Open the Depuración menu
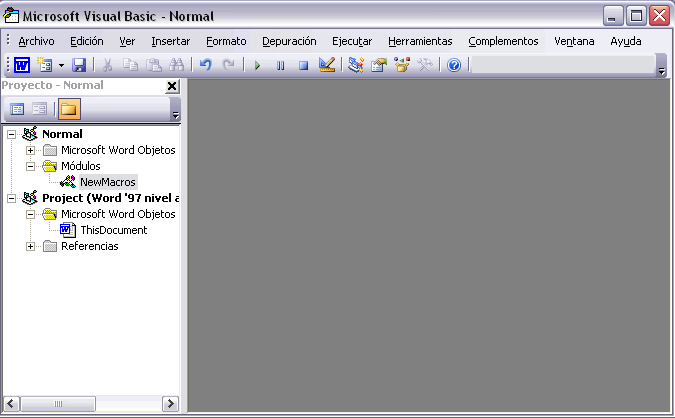 [289, 41]
